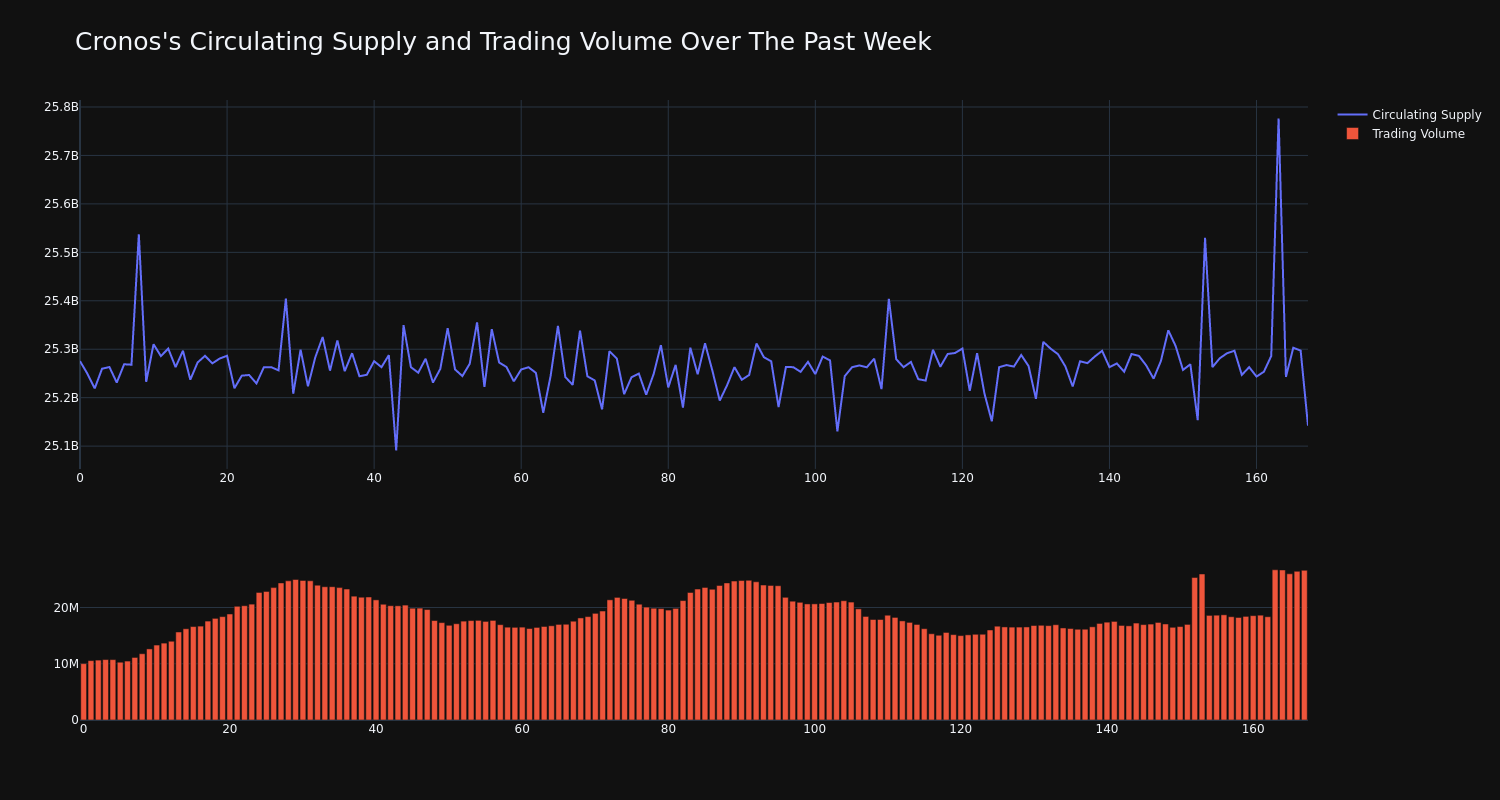Image resolution: width=1500 pixels, height=800 pixels.
Task: Click the 25.6B y-axis label
Action: (61, 204)
